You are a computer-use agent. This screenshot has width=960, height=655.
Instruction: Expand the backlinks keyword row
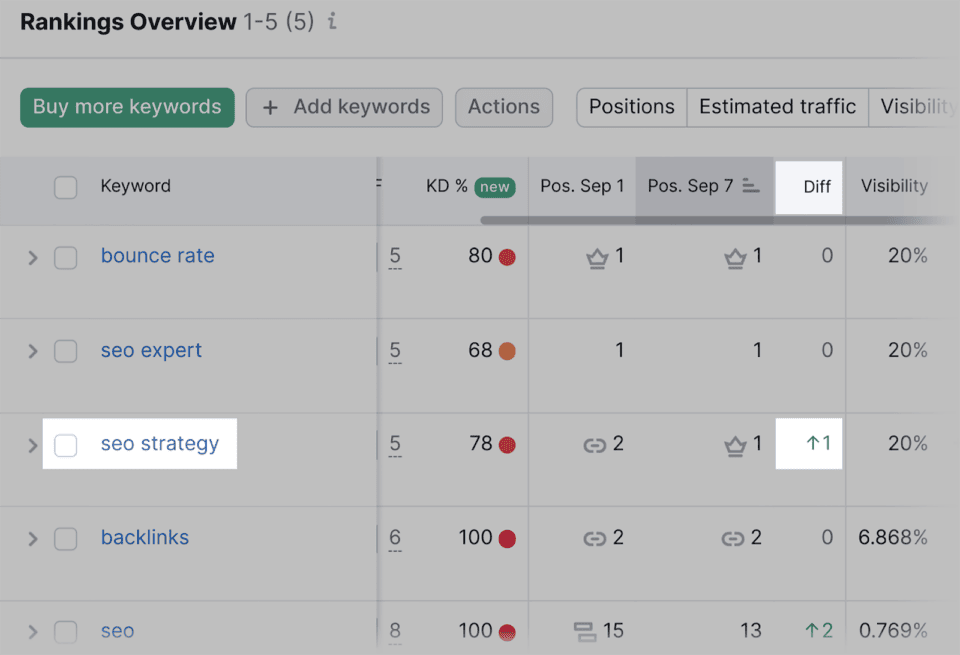32,539
